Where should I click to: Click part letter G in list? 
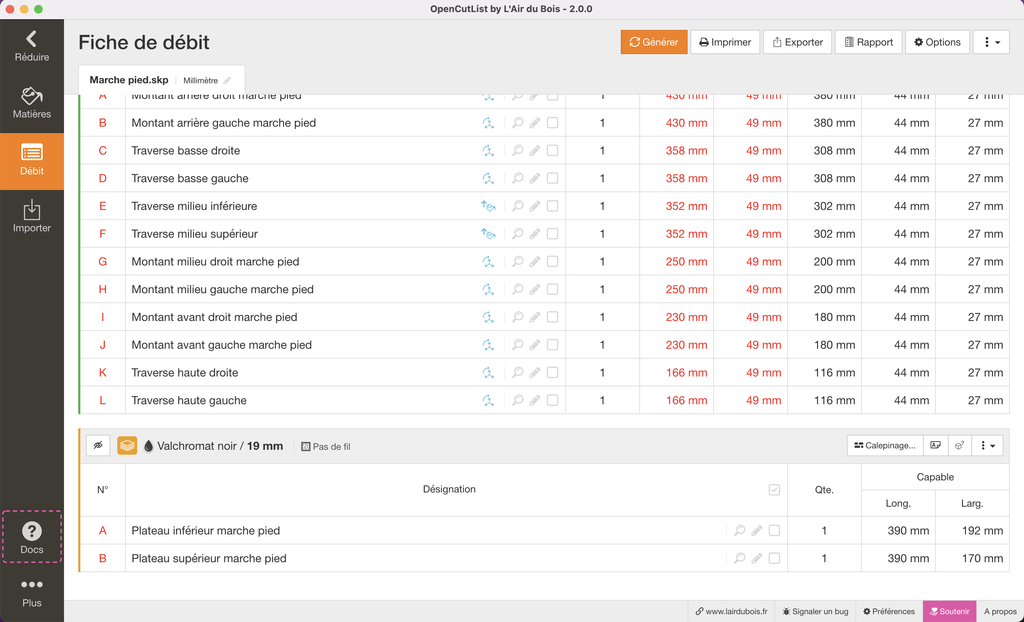click(103, 261)
